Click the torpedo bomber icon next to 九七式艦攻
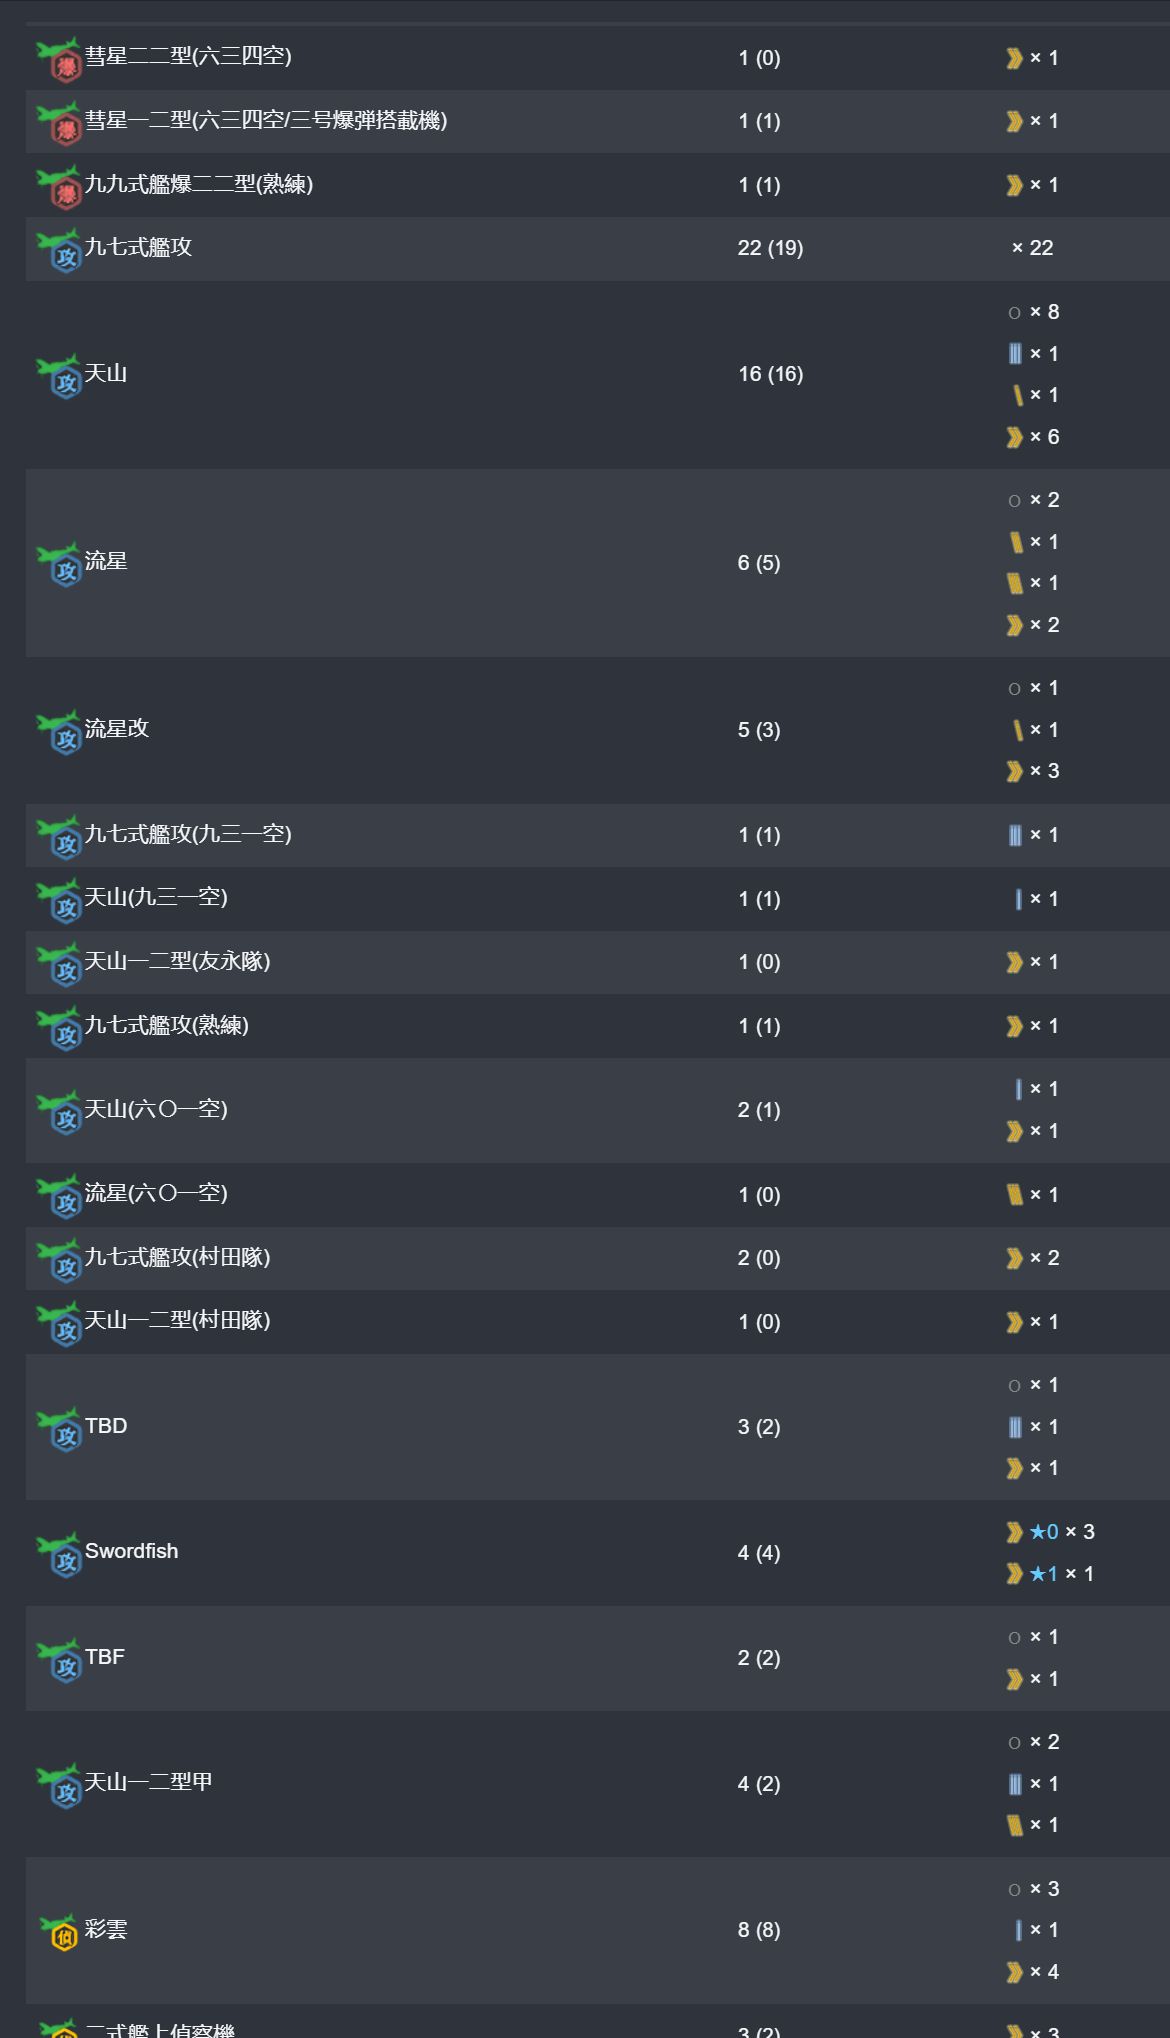 pyautogui.click(x=58, y=250)
